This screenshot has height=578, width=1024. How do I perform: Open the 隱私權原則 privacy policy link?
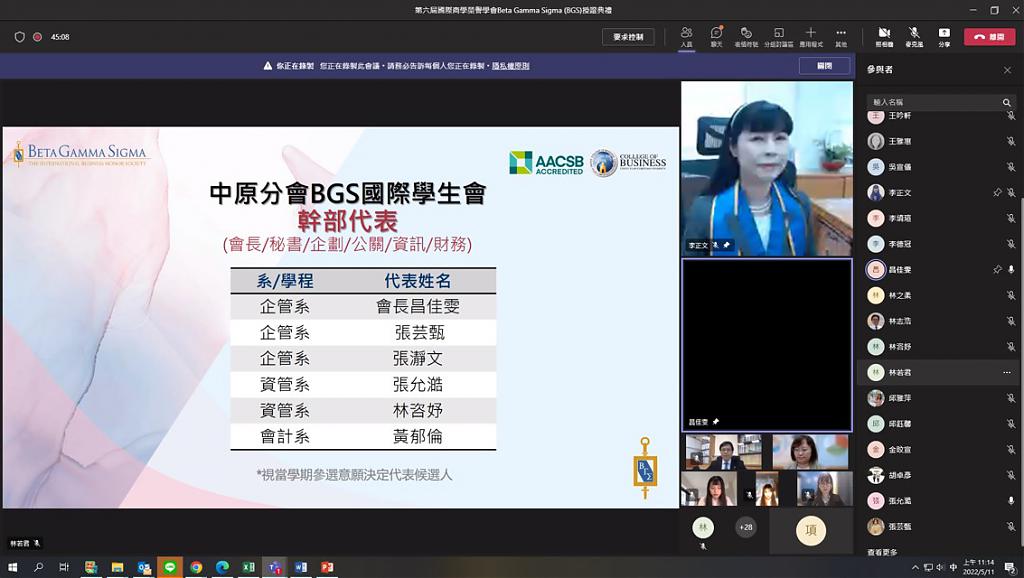tap(511, 66)
